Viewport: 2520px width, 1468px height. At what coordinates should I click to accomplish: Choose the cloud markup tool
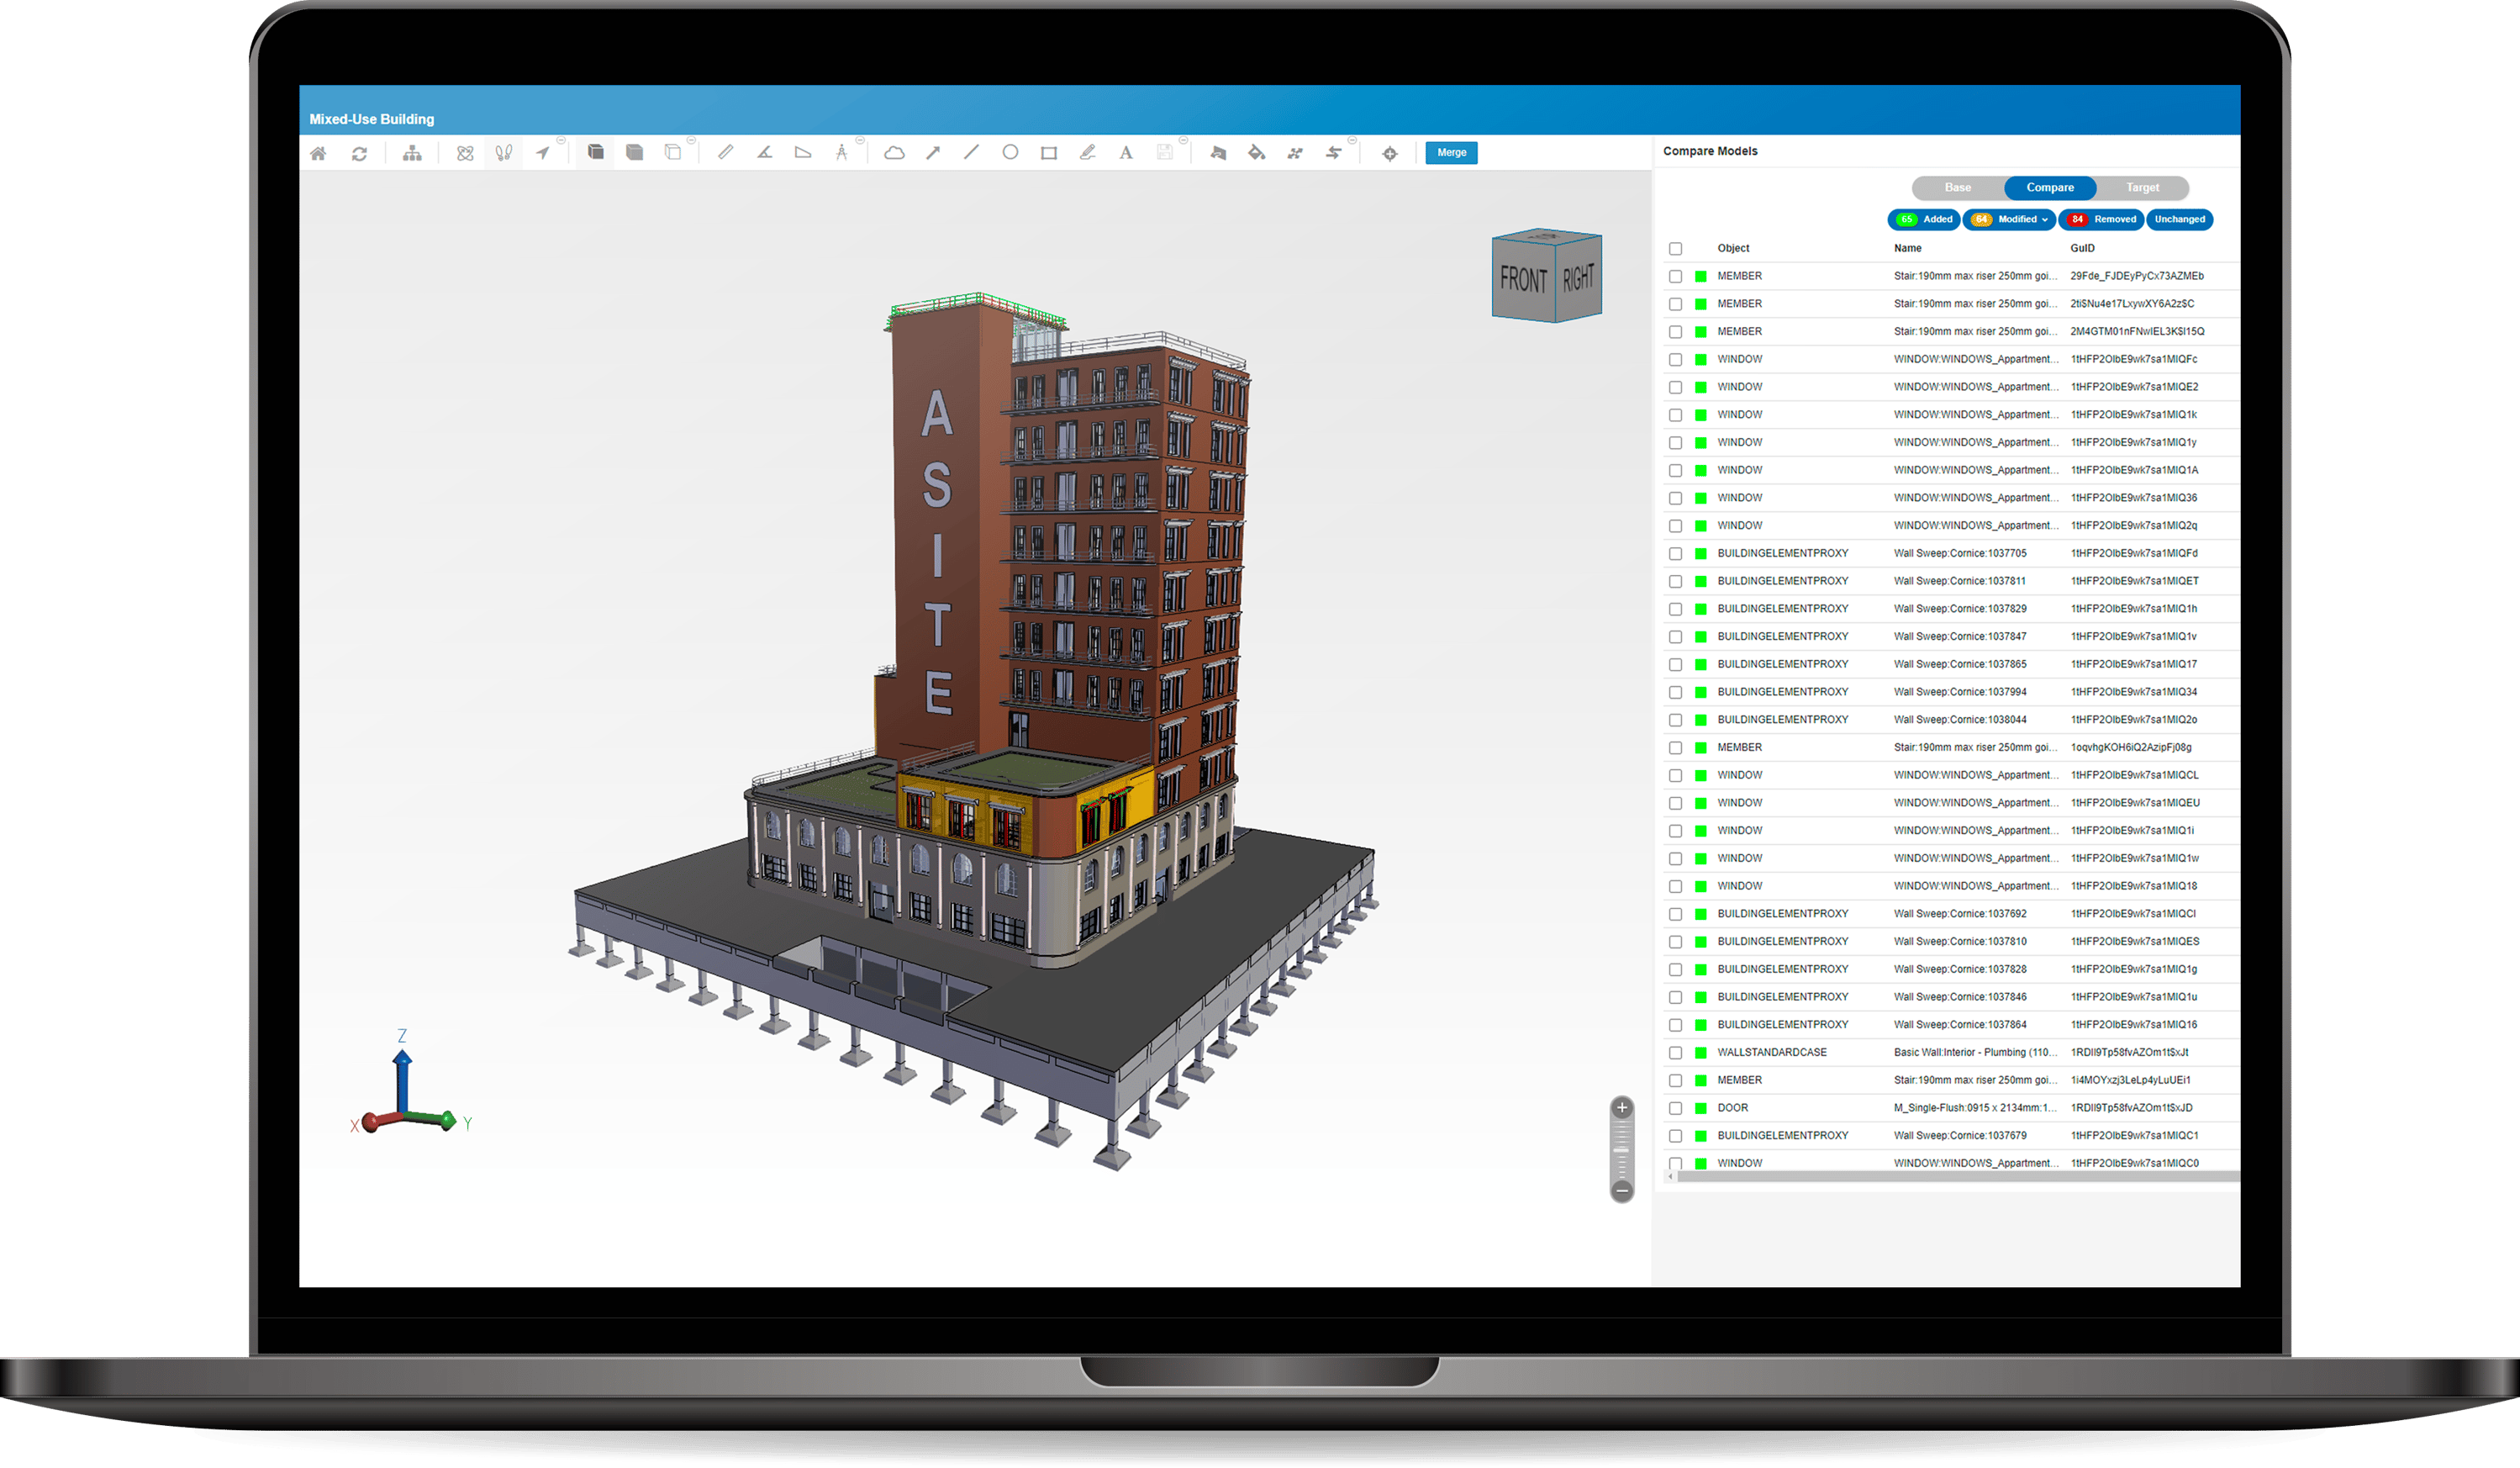pos(895,152)
